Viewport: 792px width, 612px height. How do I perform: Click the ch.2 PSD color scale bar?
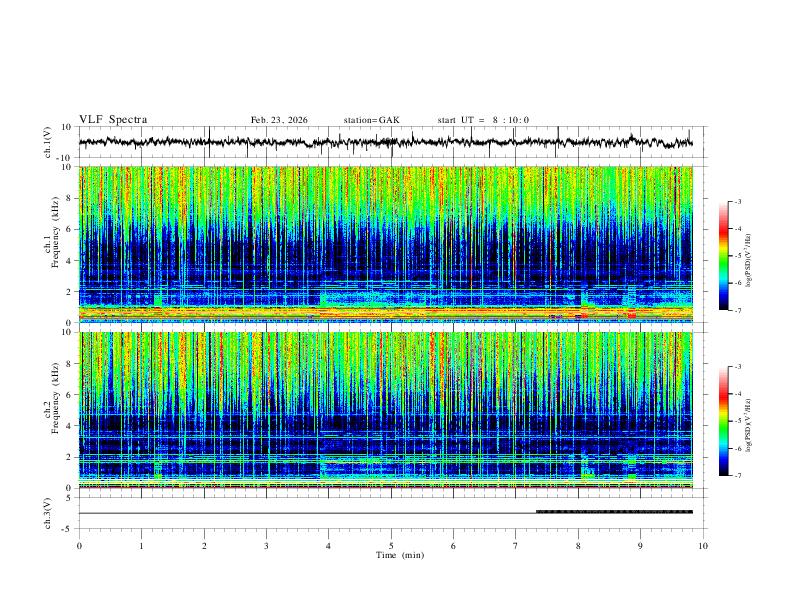click(723, 421)
